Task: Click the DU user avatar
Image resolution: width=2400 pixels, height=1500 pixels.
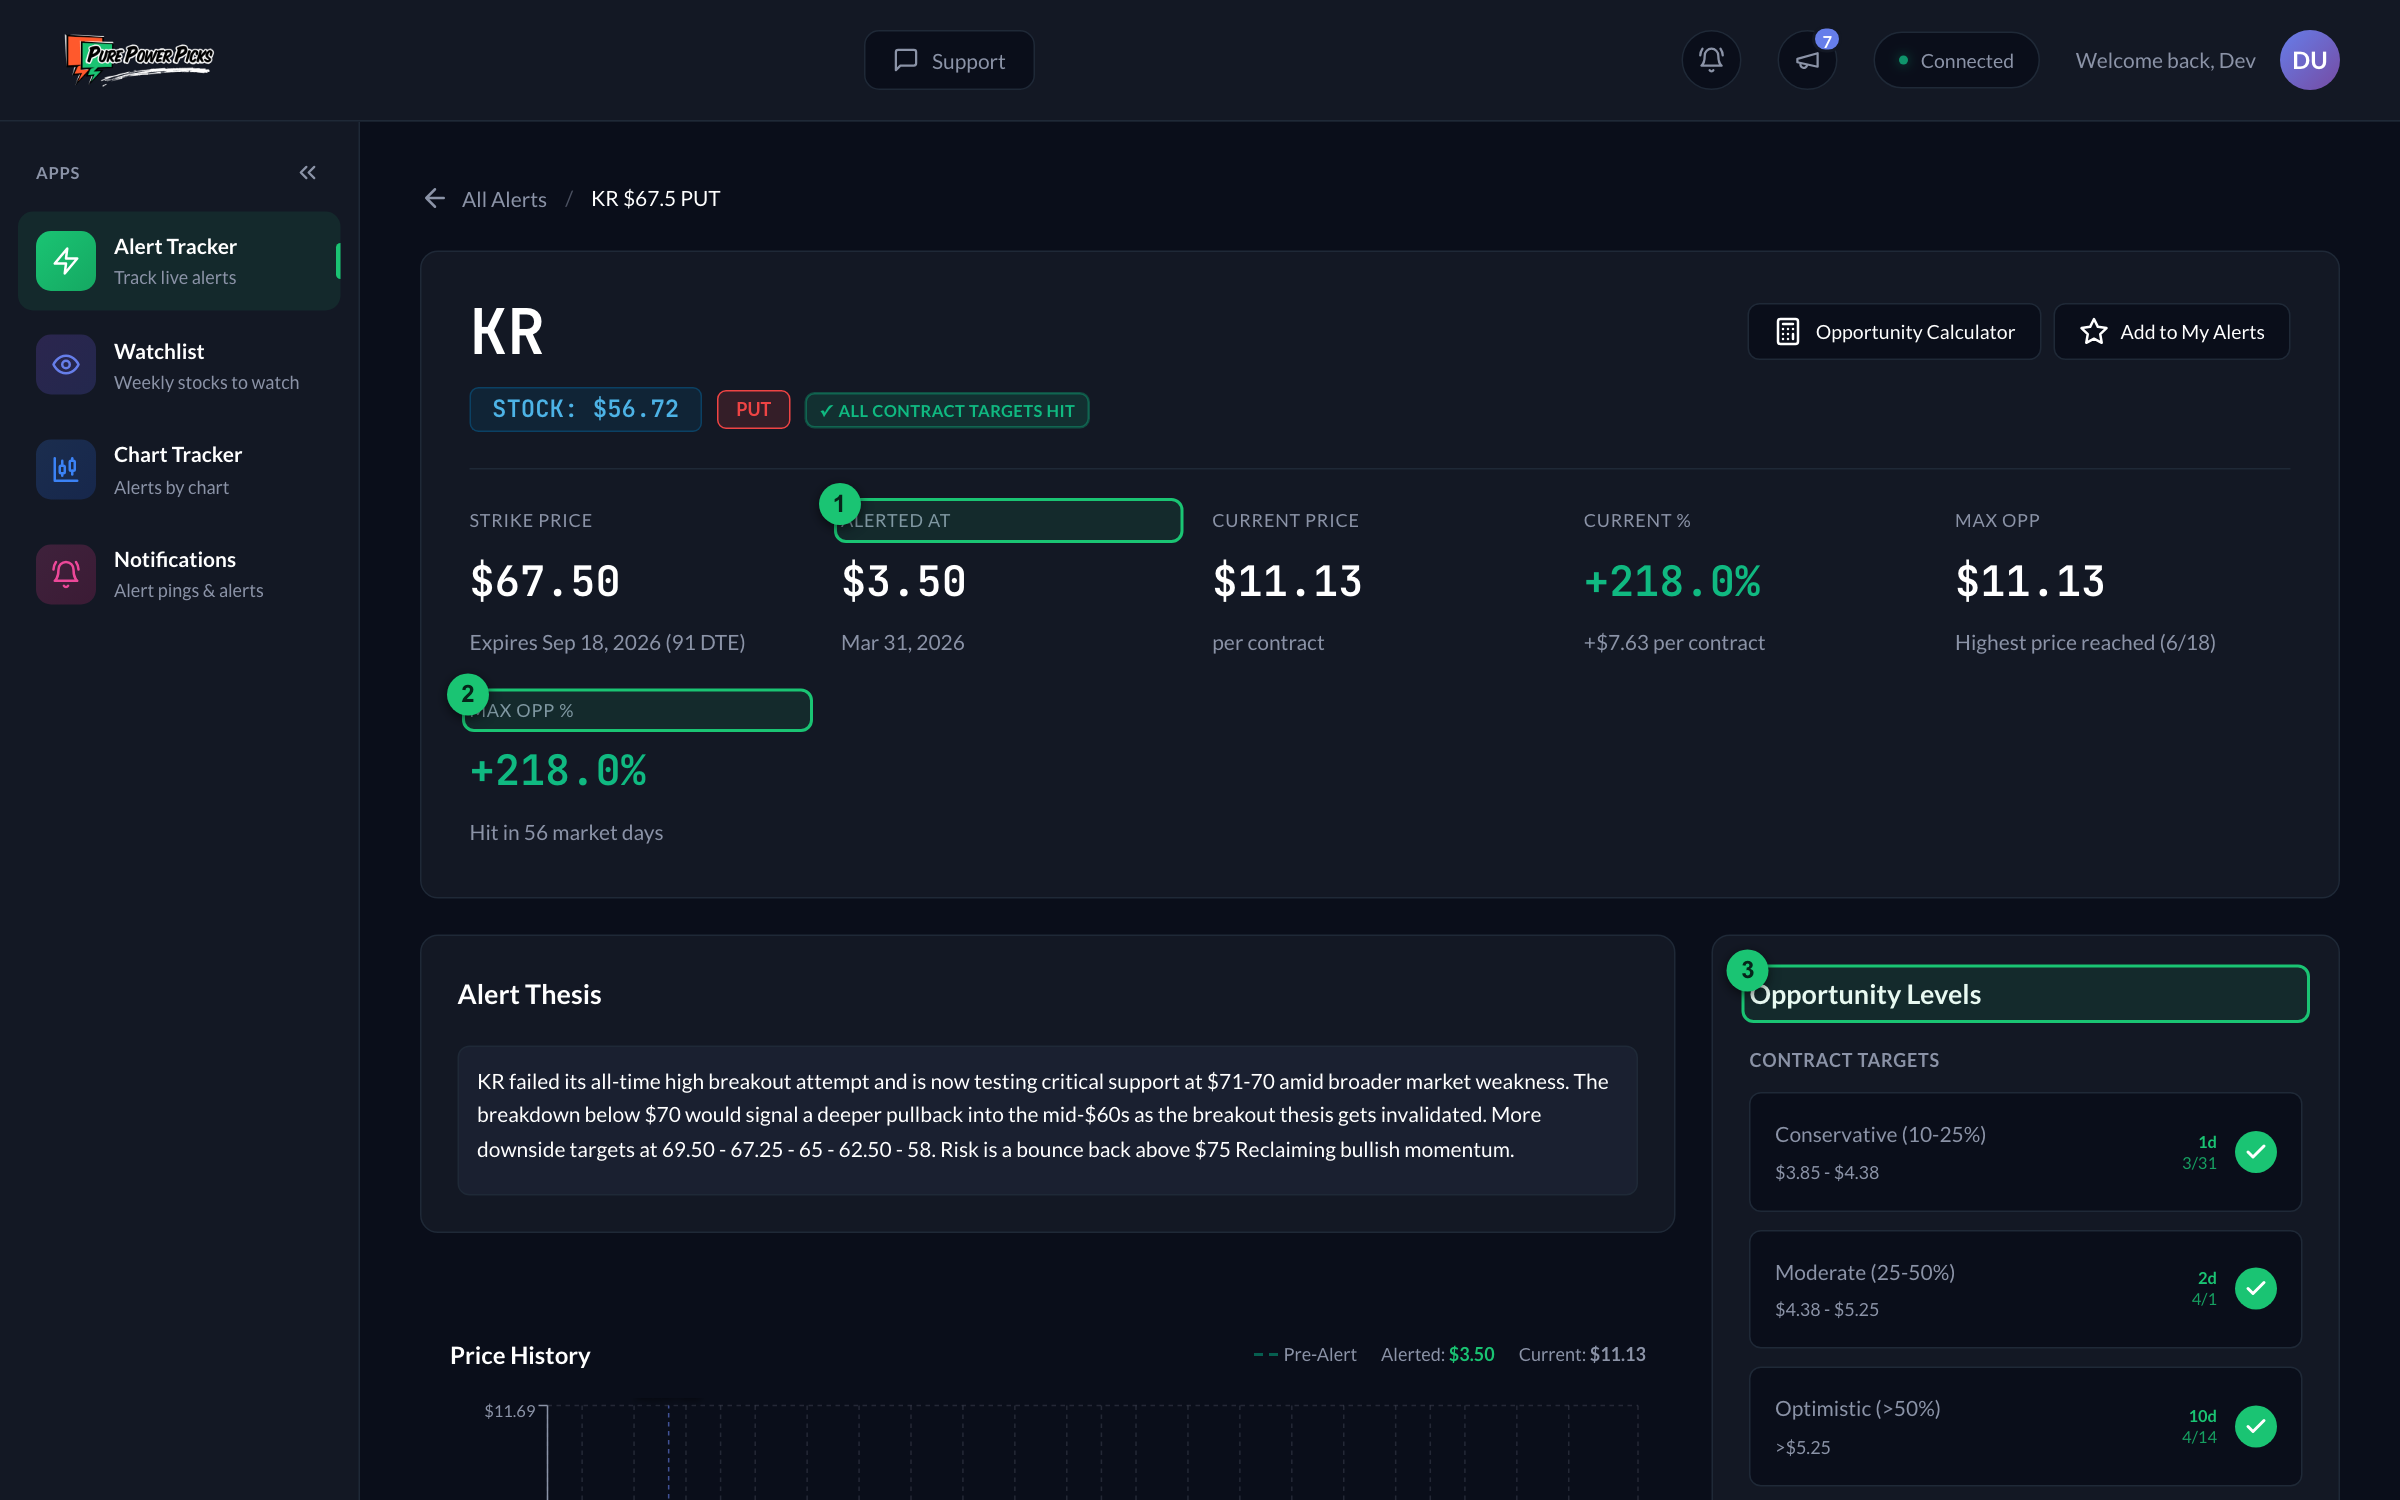Action: click(2309, 60)
